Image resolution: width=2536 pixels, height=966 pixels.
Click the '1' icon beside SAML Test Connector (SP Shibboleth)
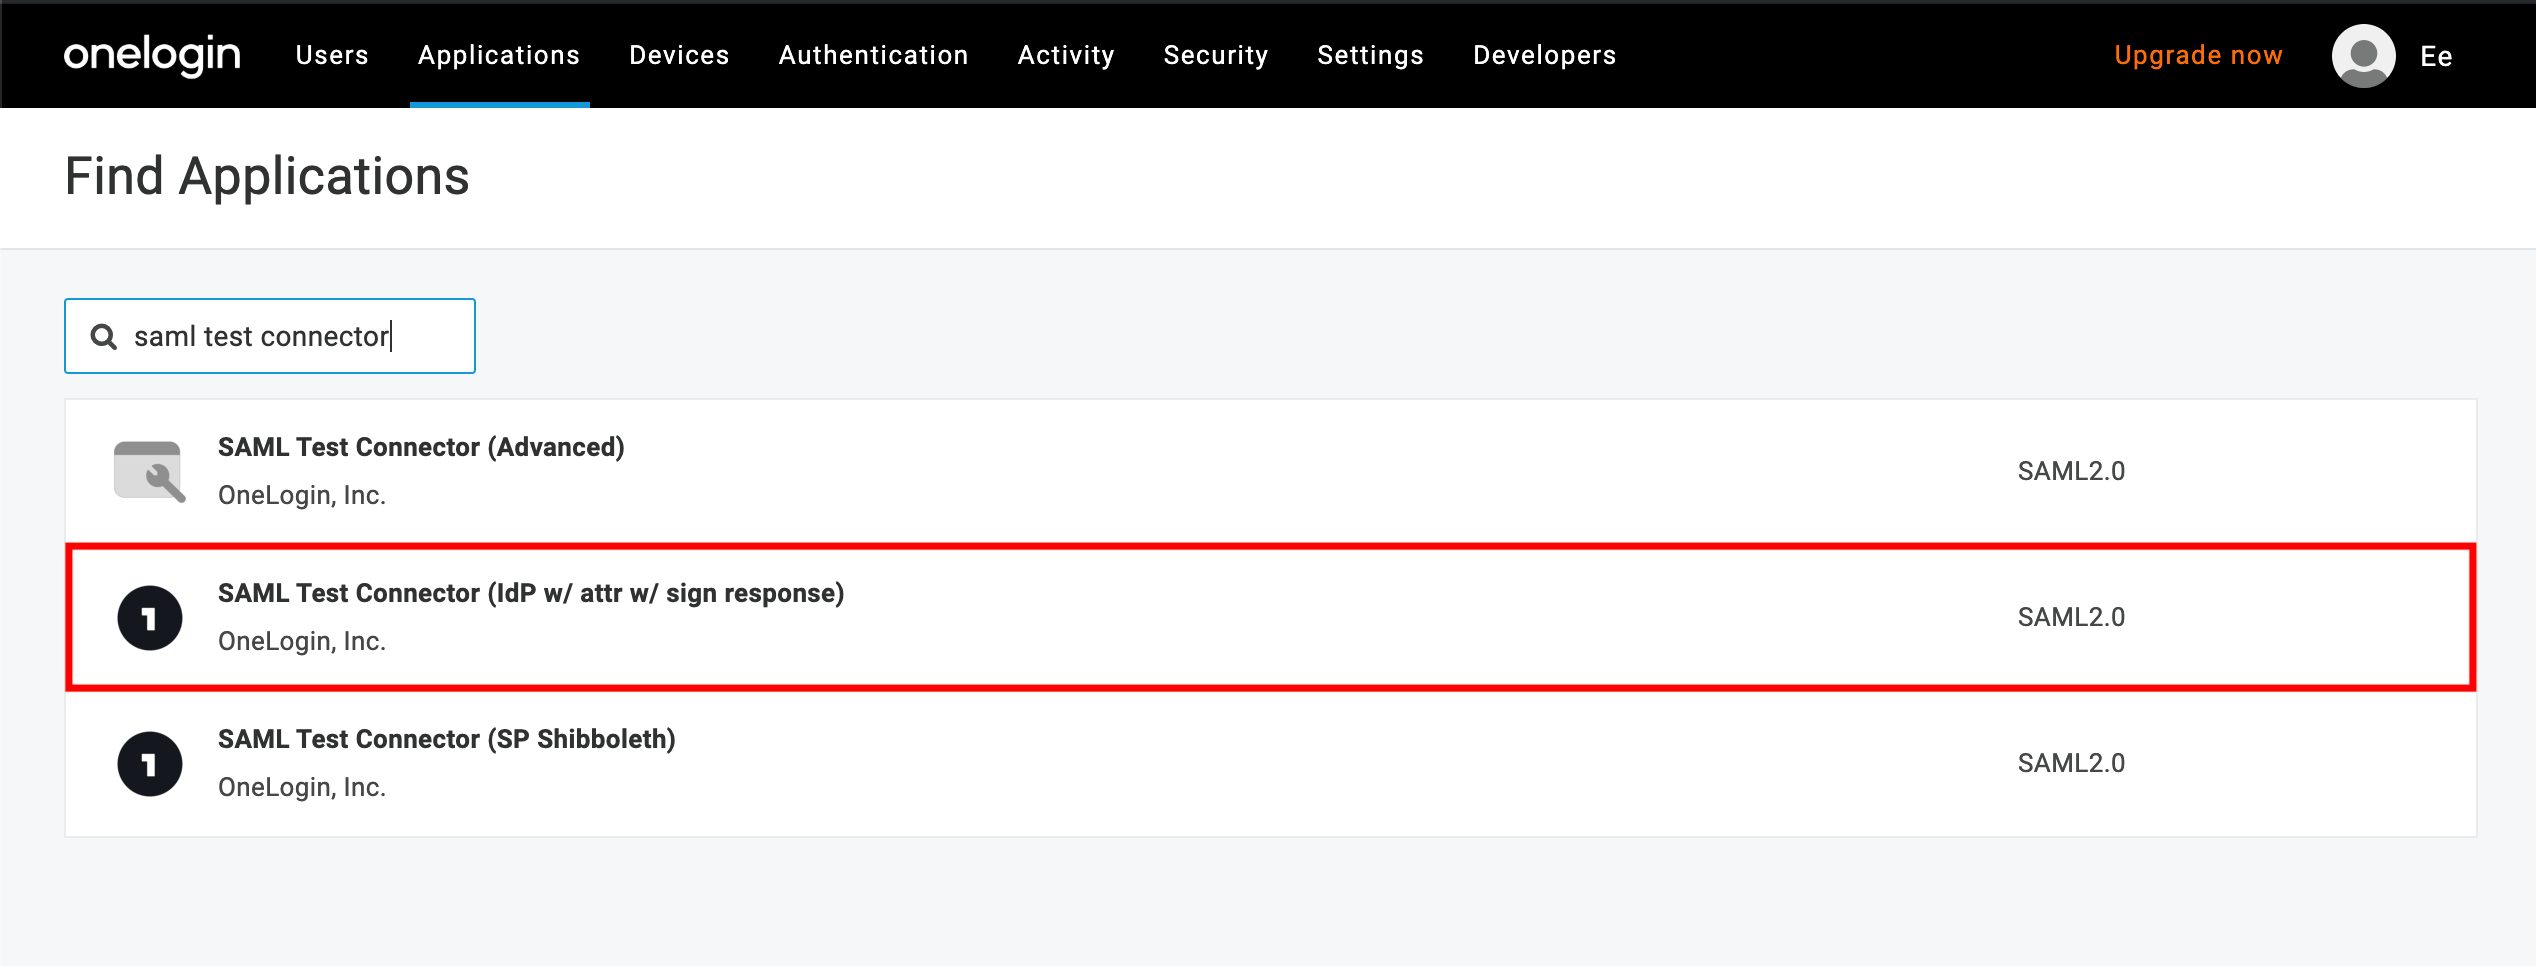coord(150,763)
